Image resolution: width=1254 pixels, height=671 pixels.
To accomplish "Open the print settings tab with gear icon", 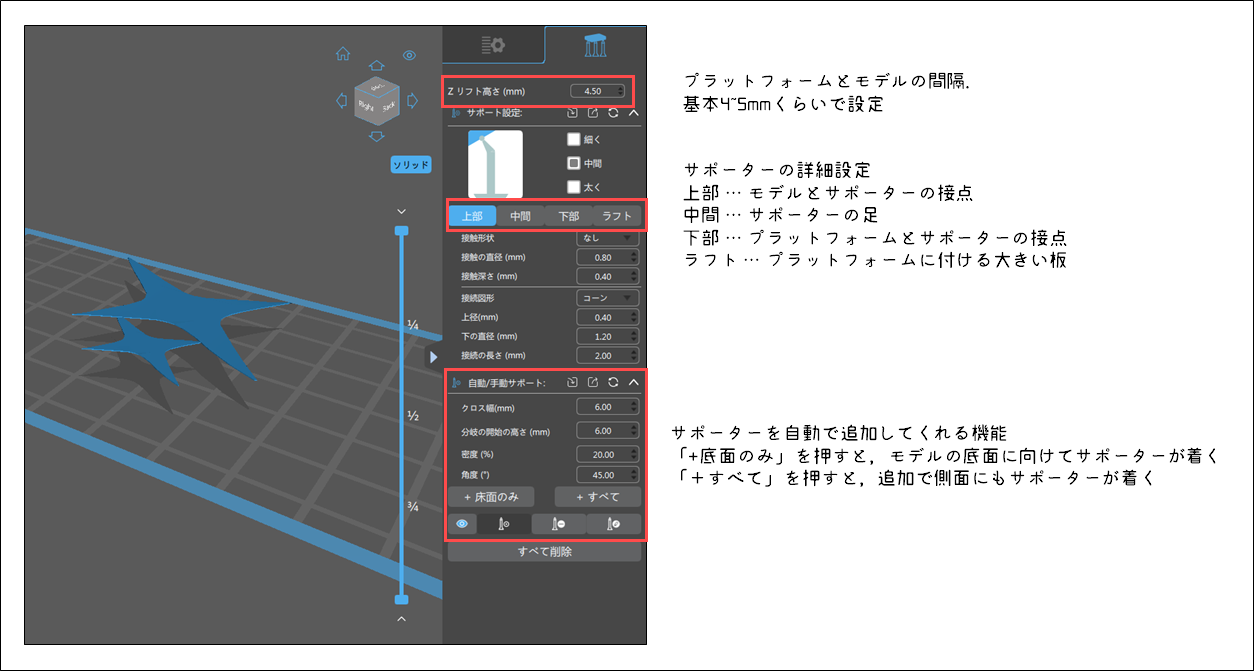I will pos(493,45).
